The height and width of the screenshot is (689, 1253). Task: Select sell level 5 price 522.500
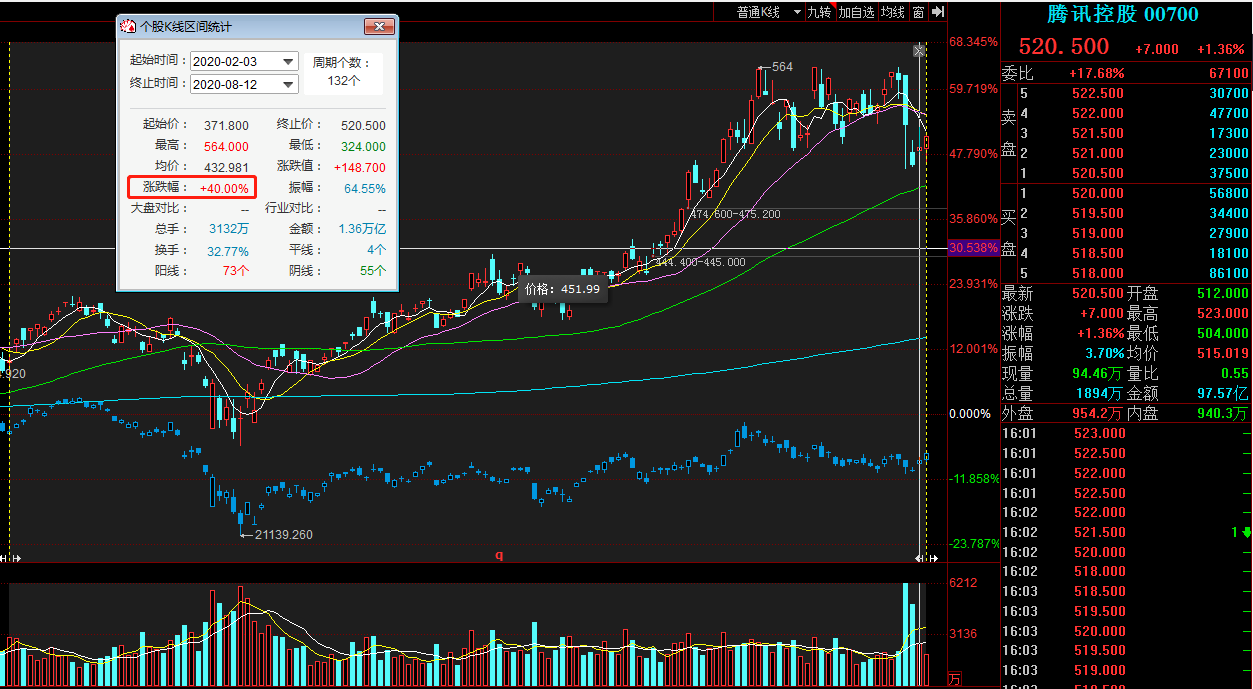1097,93
